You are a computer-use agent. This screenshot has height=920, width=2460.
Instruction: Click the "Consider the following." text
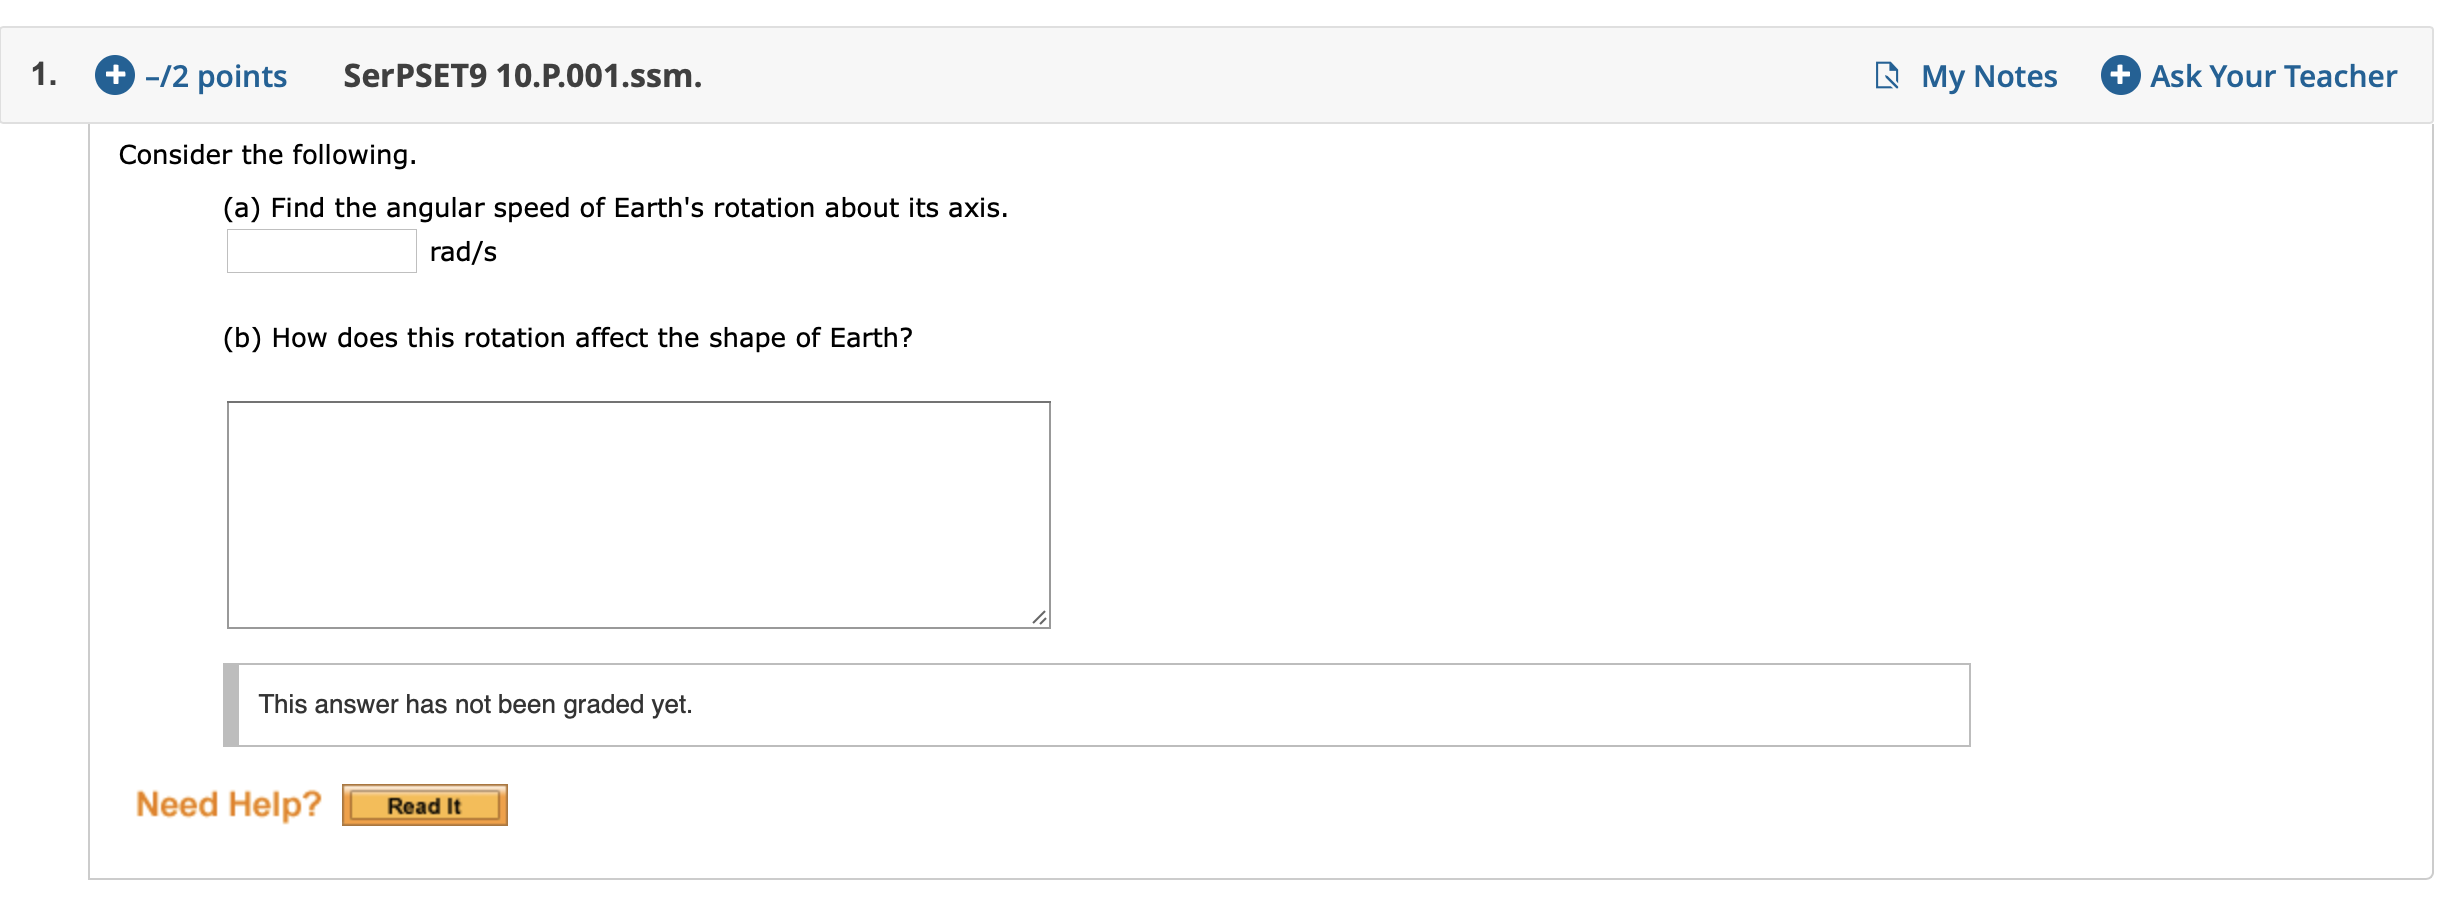click(267, 155)
